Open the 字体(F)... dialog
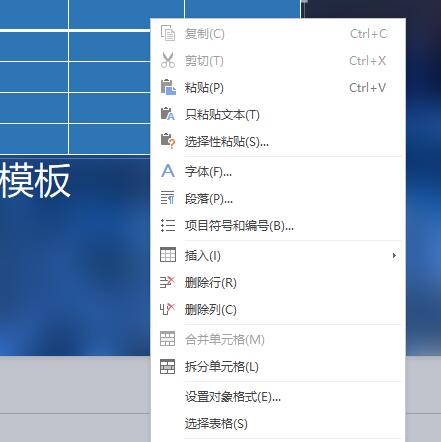 click(278, 171)
